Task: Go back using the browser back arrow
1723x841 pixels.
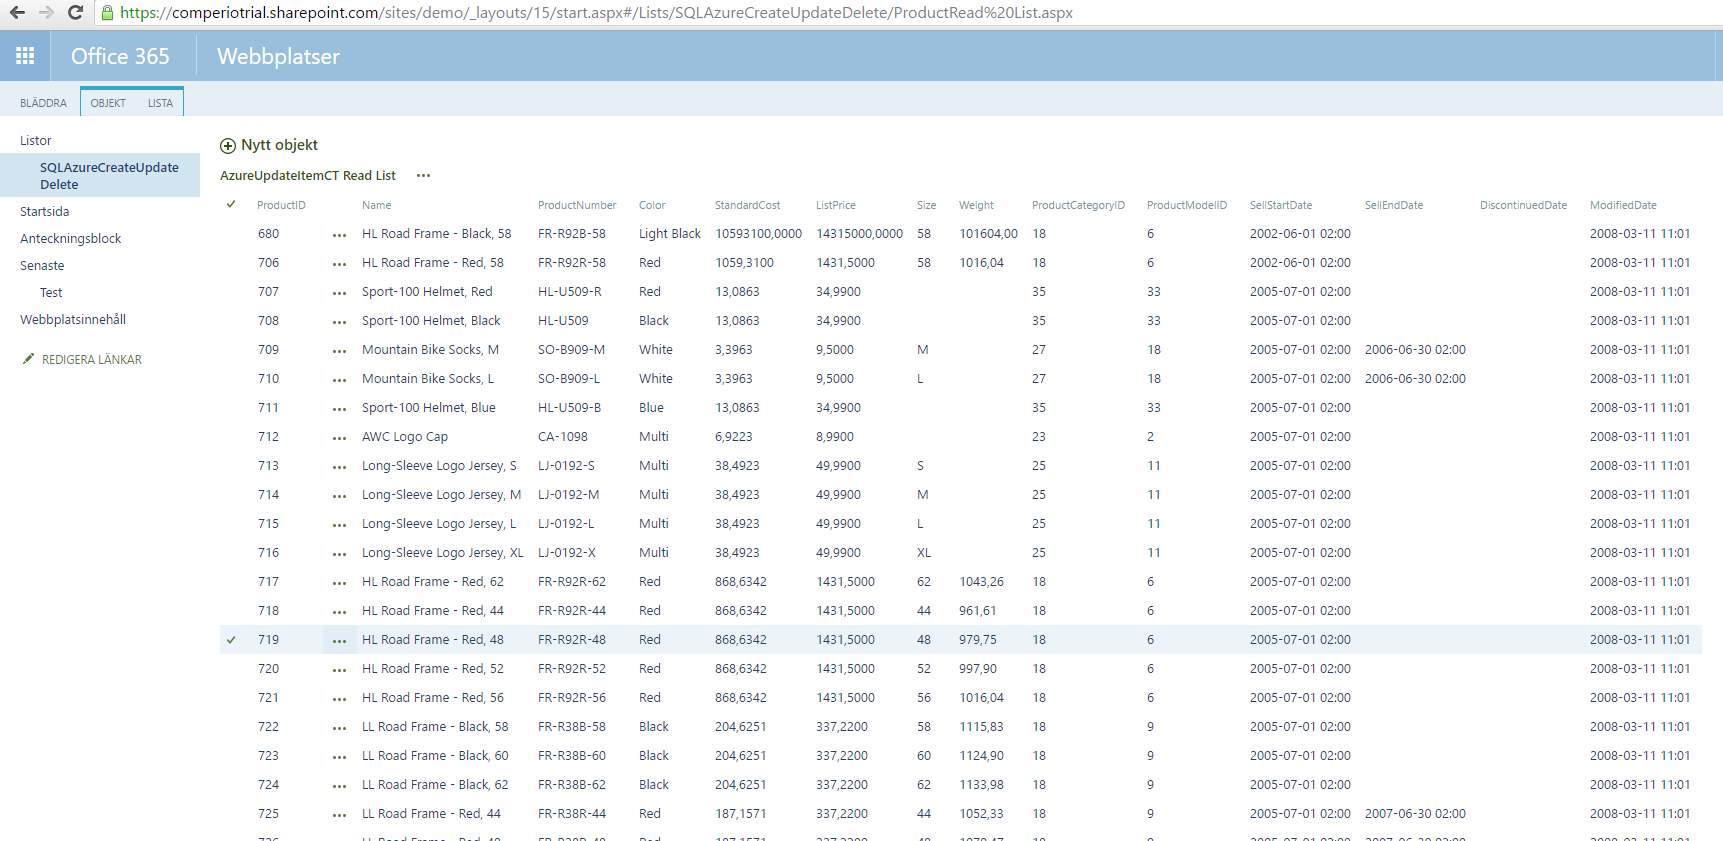Action: (x=17, y=13)
